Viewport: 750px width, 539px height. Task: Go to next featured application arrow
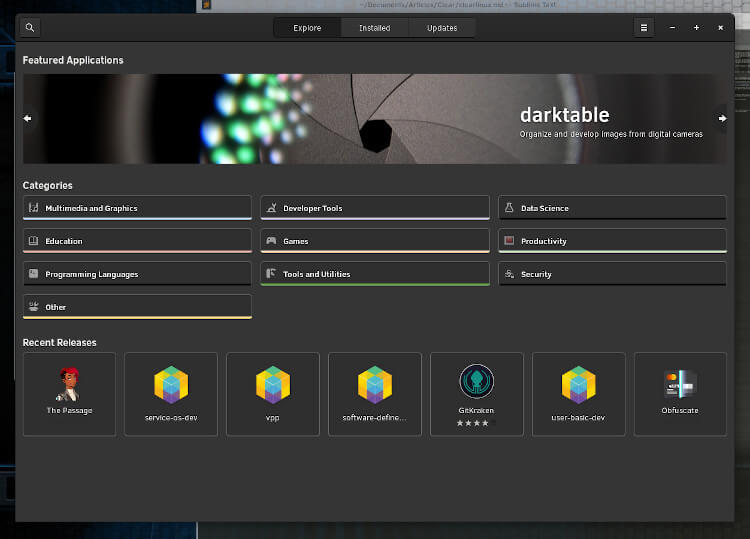pyautogui.click(x=722, y=118)
